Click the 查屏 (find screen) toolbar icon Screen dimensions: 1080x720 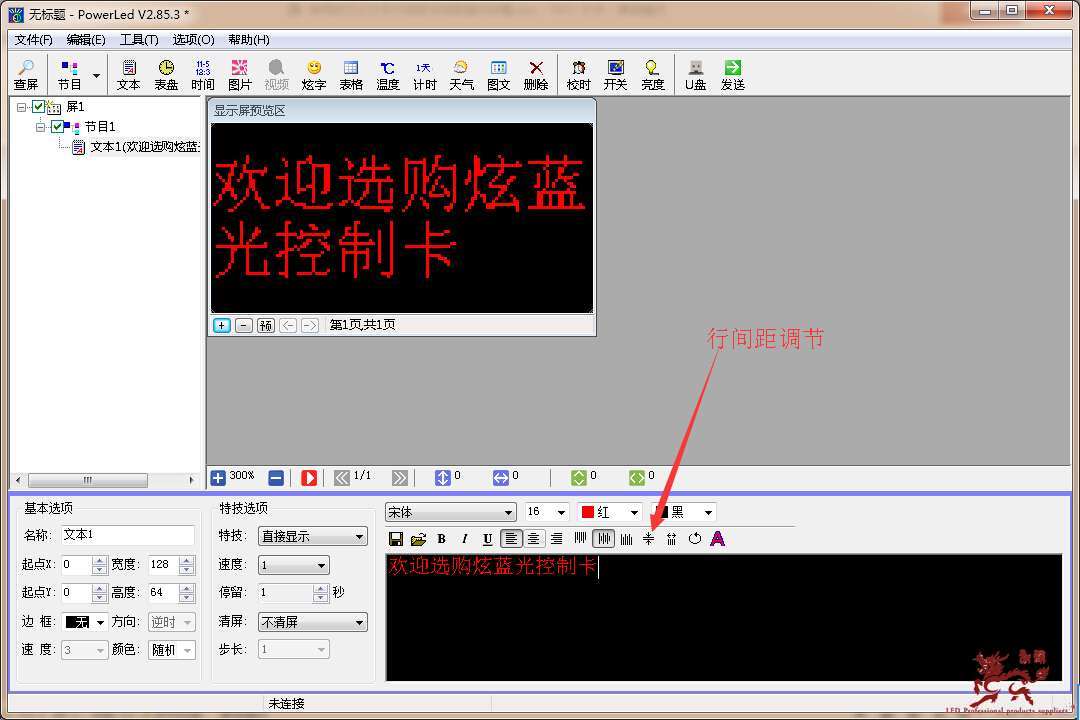(25, 75)
